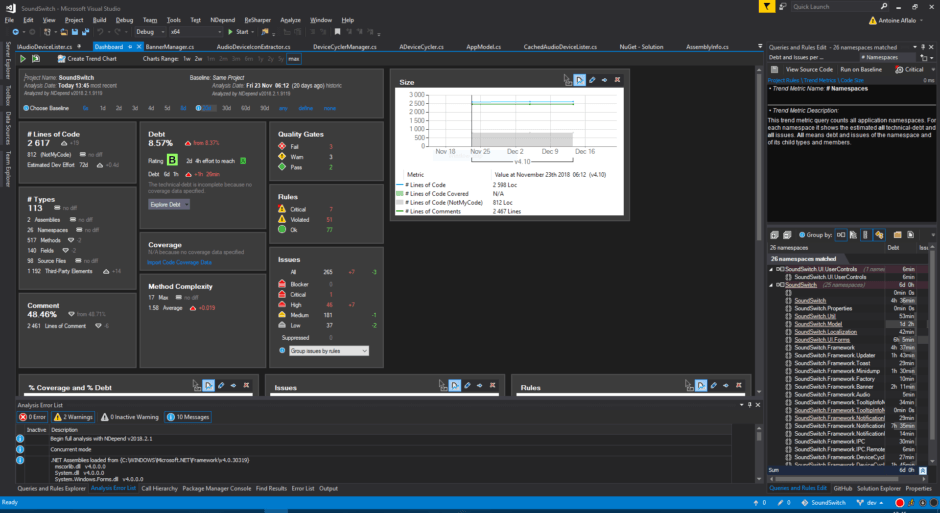The image size is (940, 513).
Task: Click the feedback icon next to Quick Launch
Action: pyautogui.click(x=782, y=7)
